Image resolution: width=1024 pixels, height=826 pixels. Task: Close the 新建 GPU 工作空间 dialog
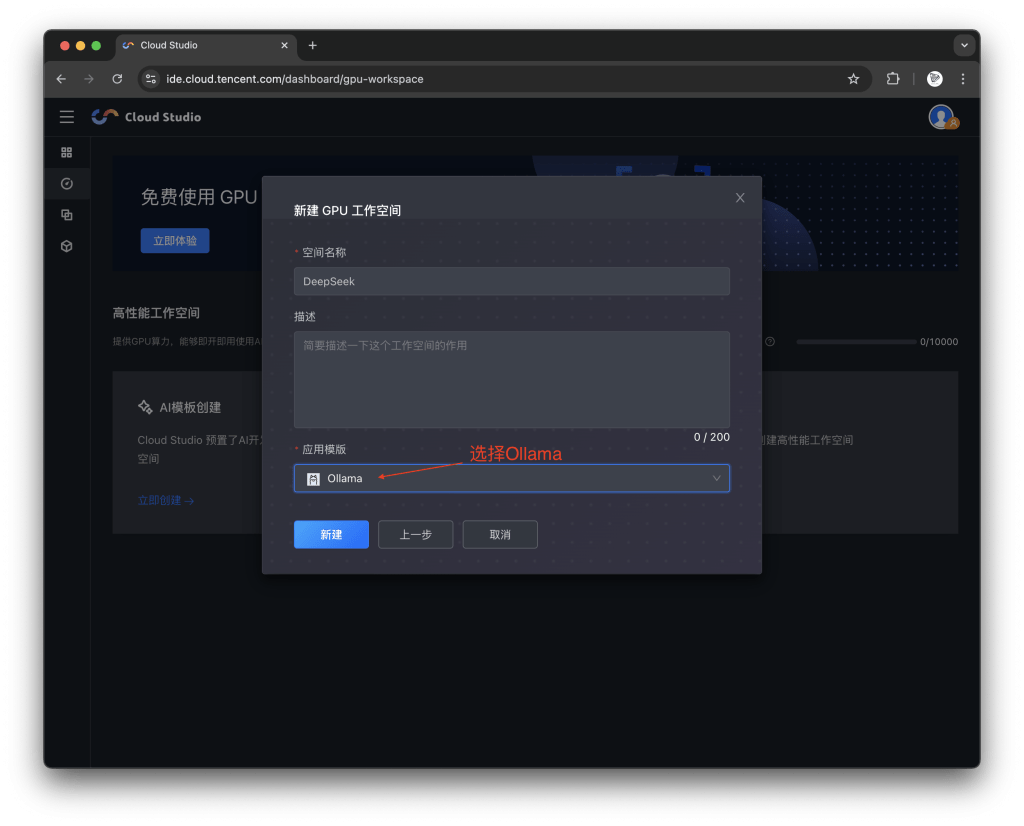pyautogui.click(x=739, y=197)
